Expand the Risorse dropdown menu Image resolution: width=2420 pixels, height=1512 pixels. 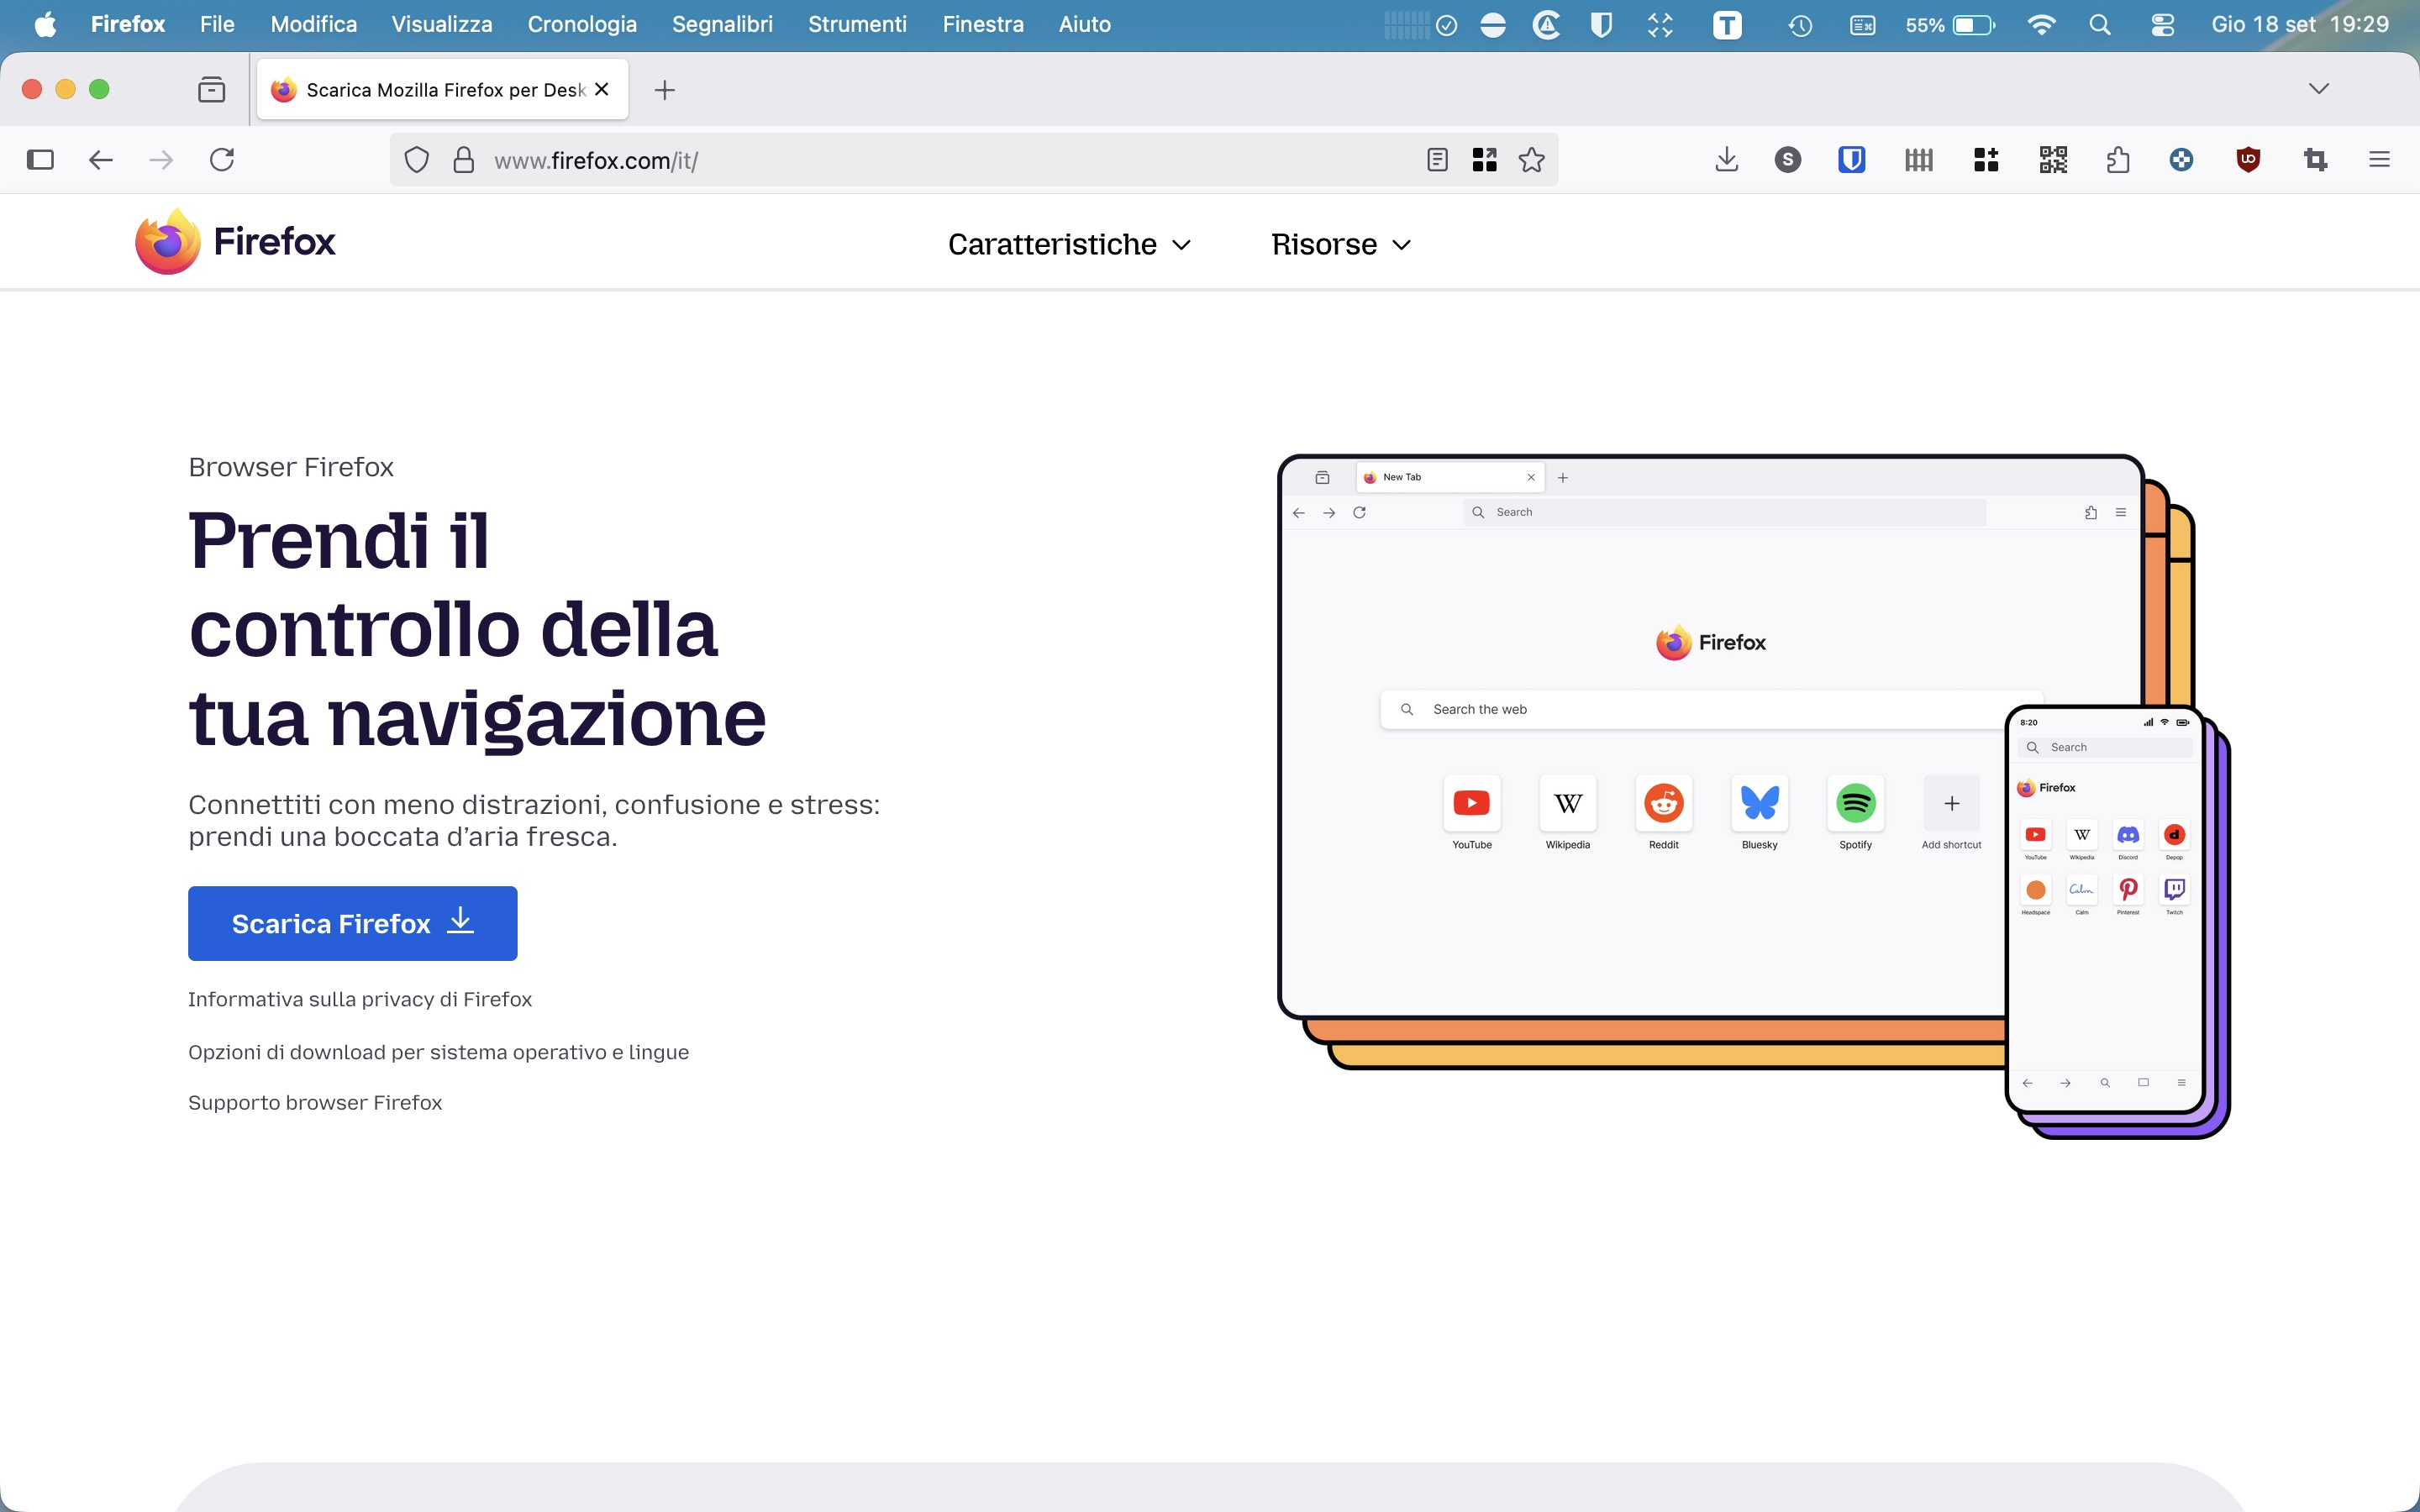(1340, 245)
